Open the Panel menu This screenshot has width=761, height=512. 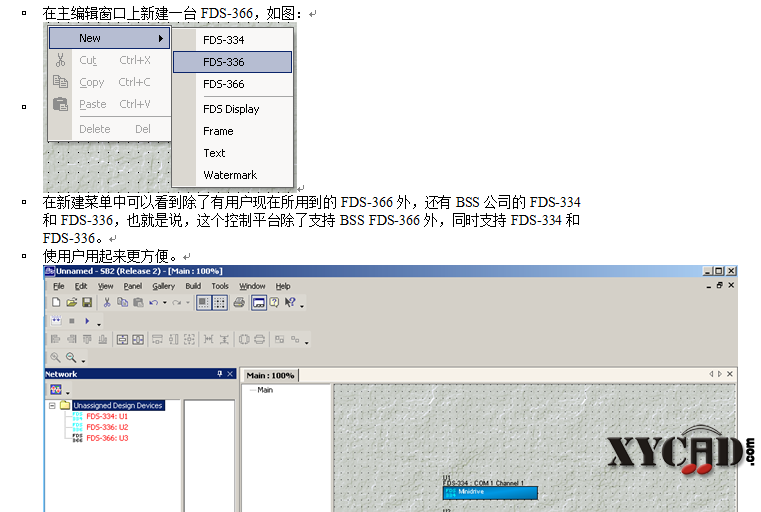(132, 286)
